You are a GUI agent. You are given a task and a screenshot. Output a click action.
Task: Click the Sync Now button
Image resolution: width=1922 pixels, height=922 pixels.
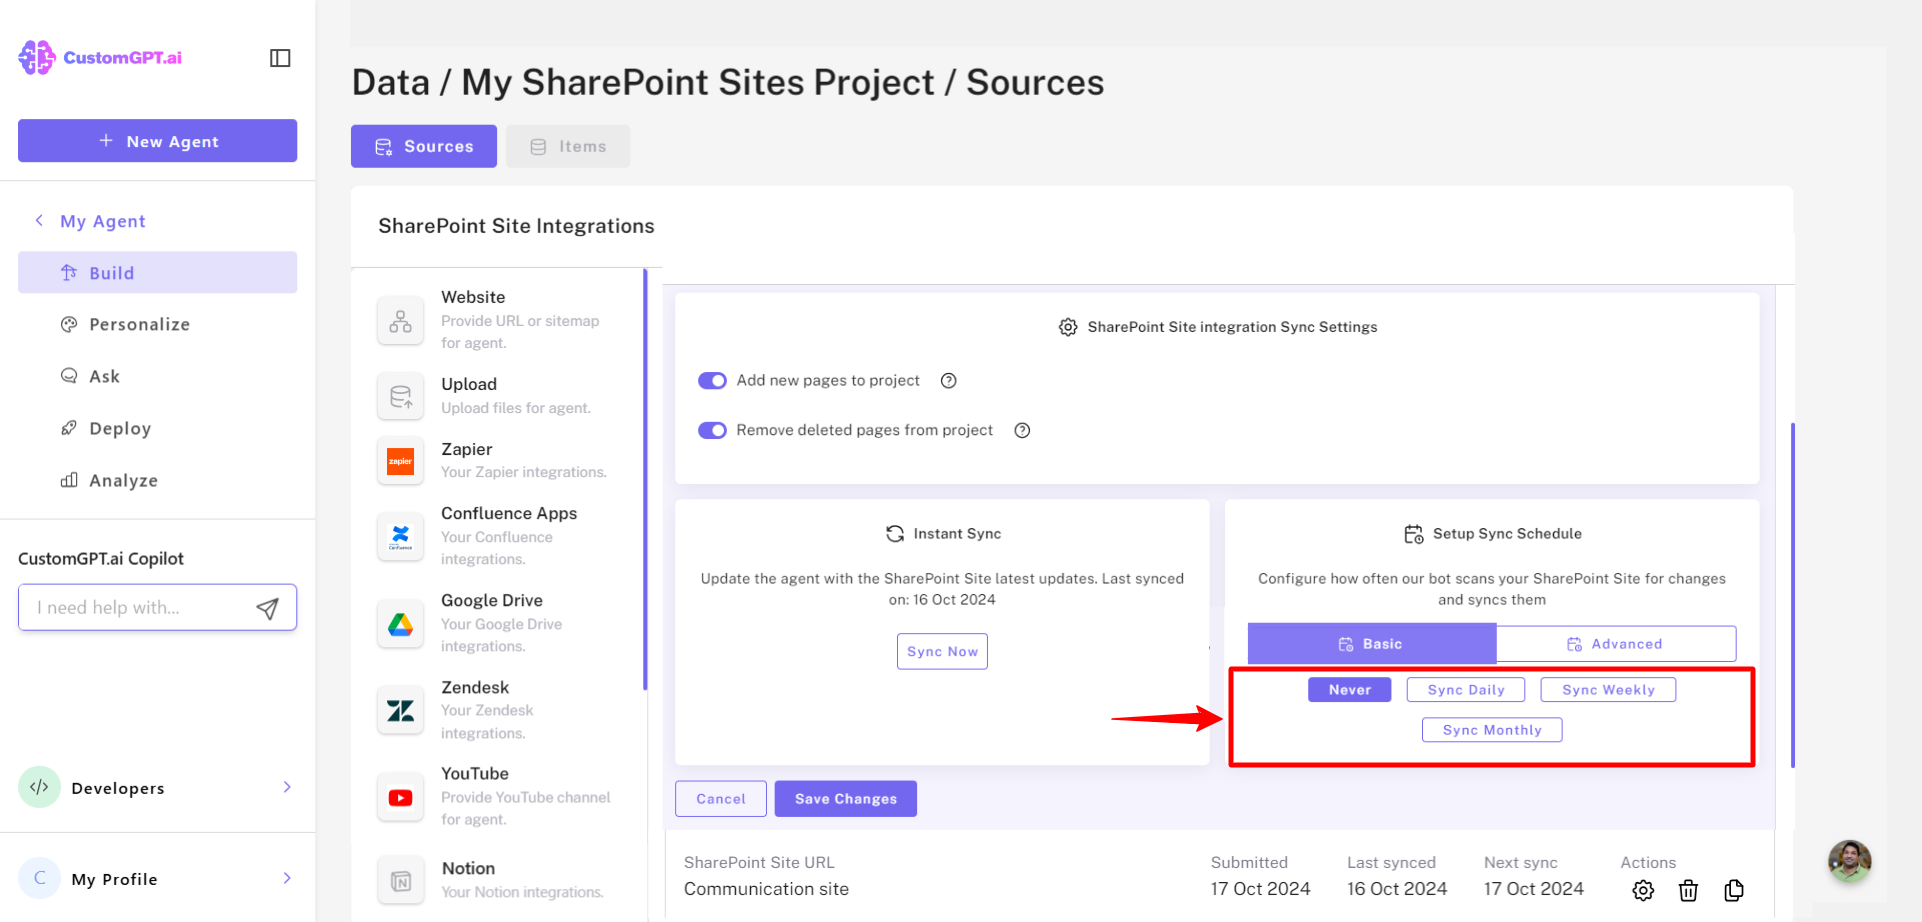tap(942, 651)
